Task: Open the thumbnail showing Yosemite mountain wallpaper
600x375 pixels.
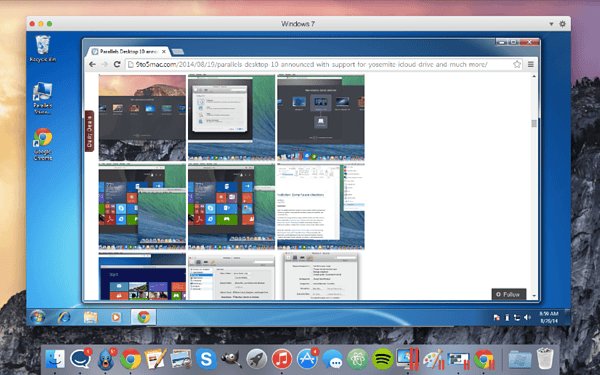Action: coord(142,117)
